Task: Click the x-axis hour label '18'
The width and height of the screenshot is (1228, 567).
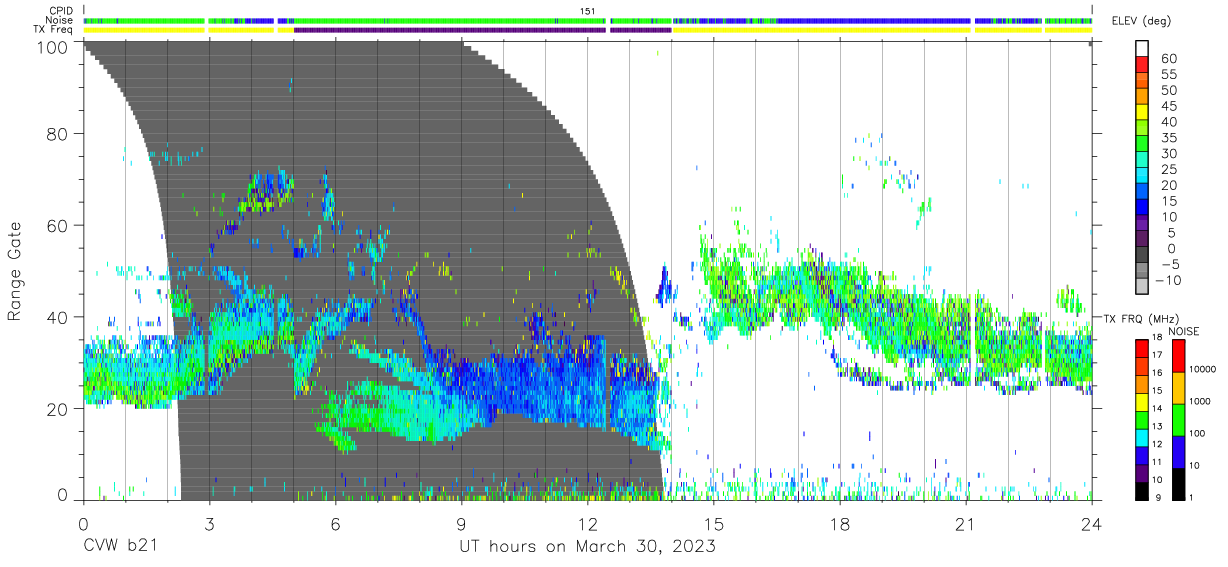Action: tap(839, 522)
